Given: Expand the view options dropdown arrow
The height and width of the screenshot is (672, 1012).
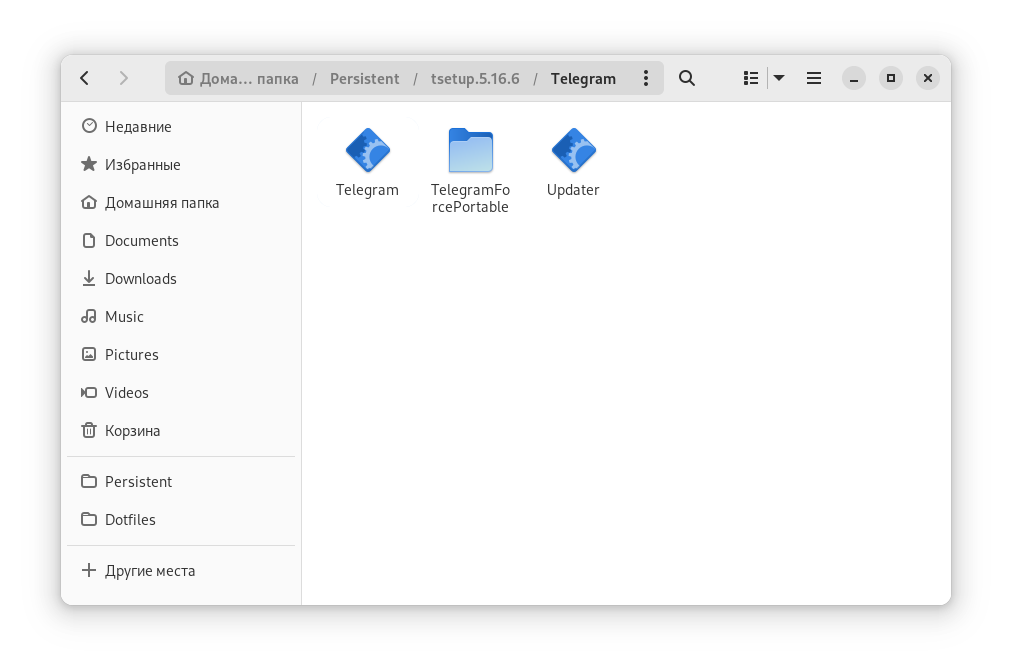Looking at the screenshot, I should (x=779, y=78).
